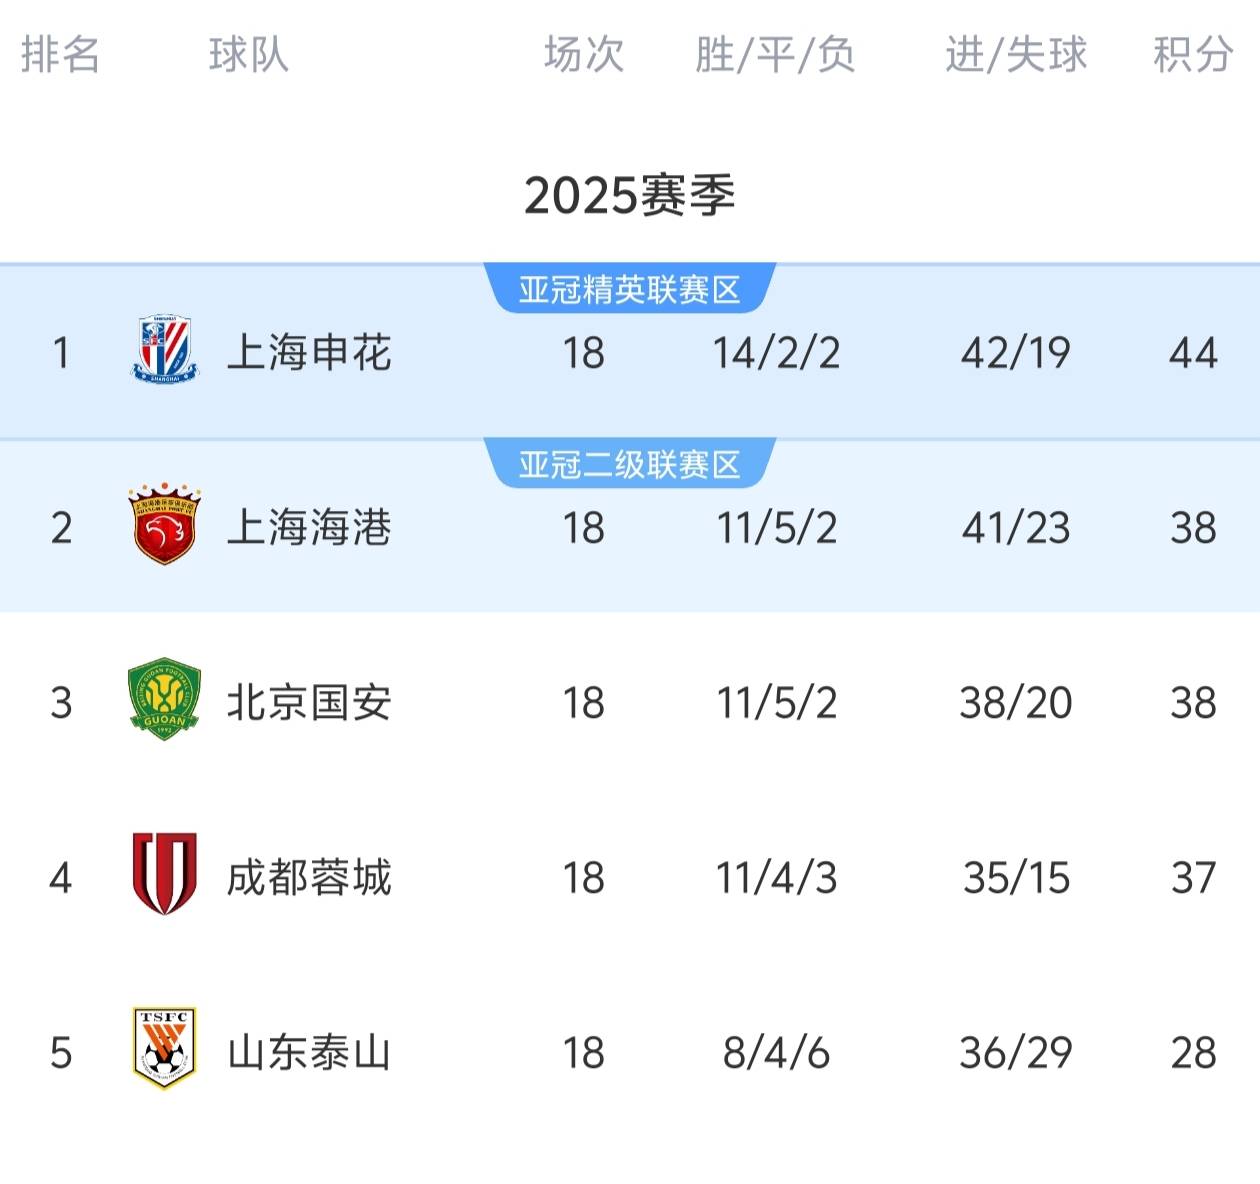Viewport: 1260px width, 1184px height.
Task: Tap the 场次 column header
Action: pos(584,54)
